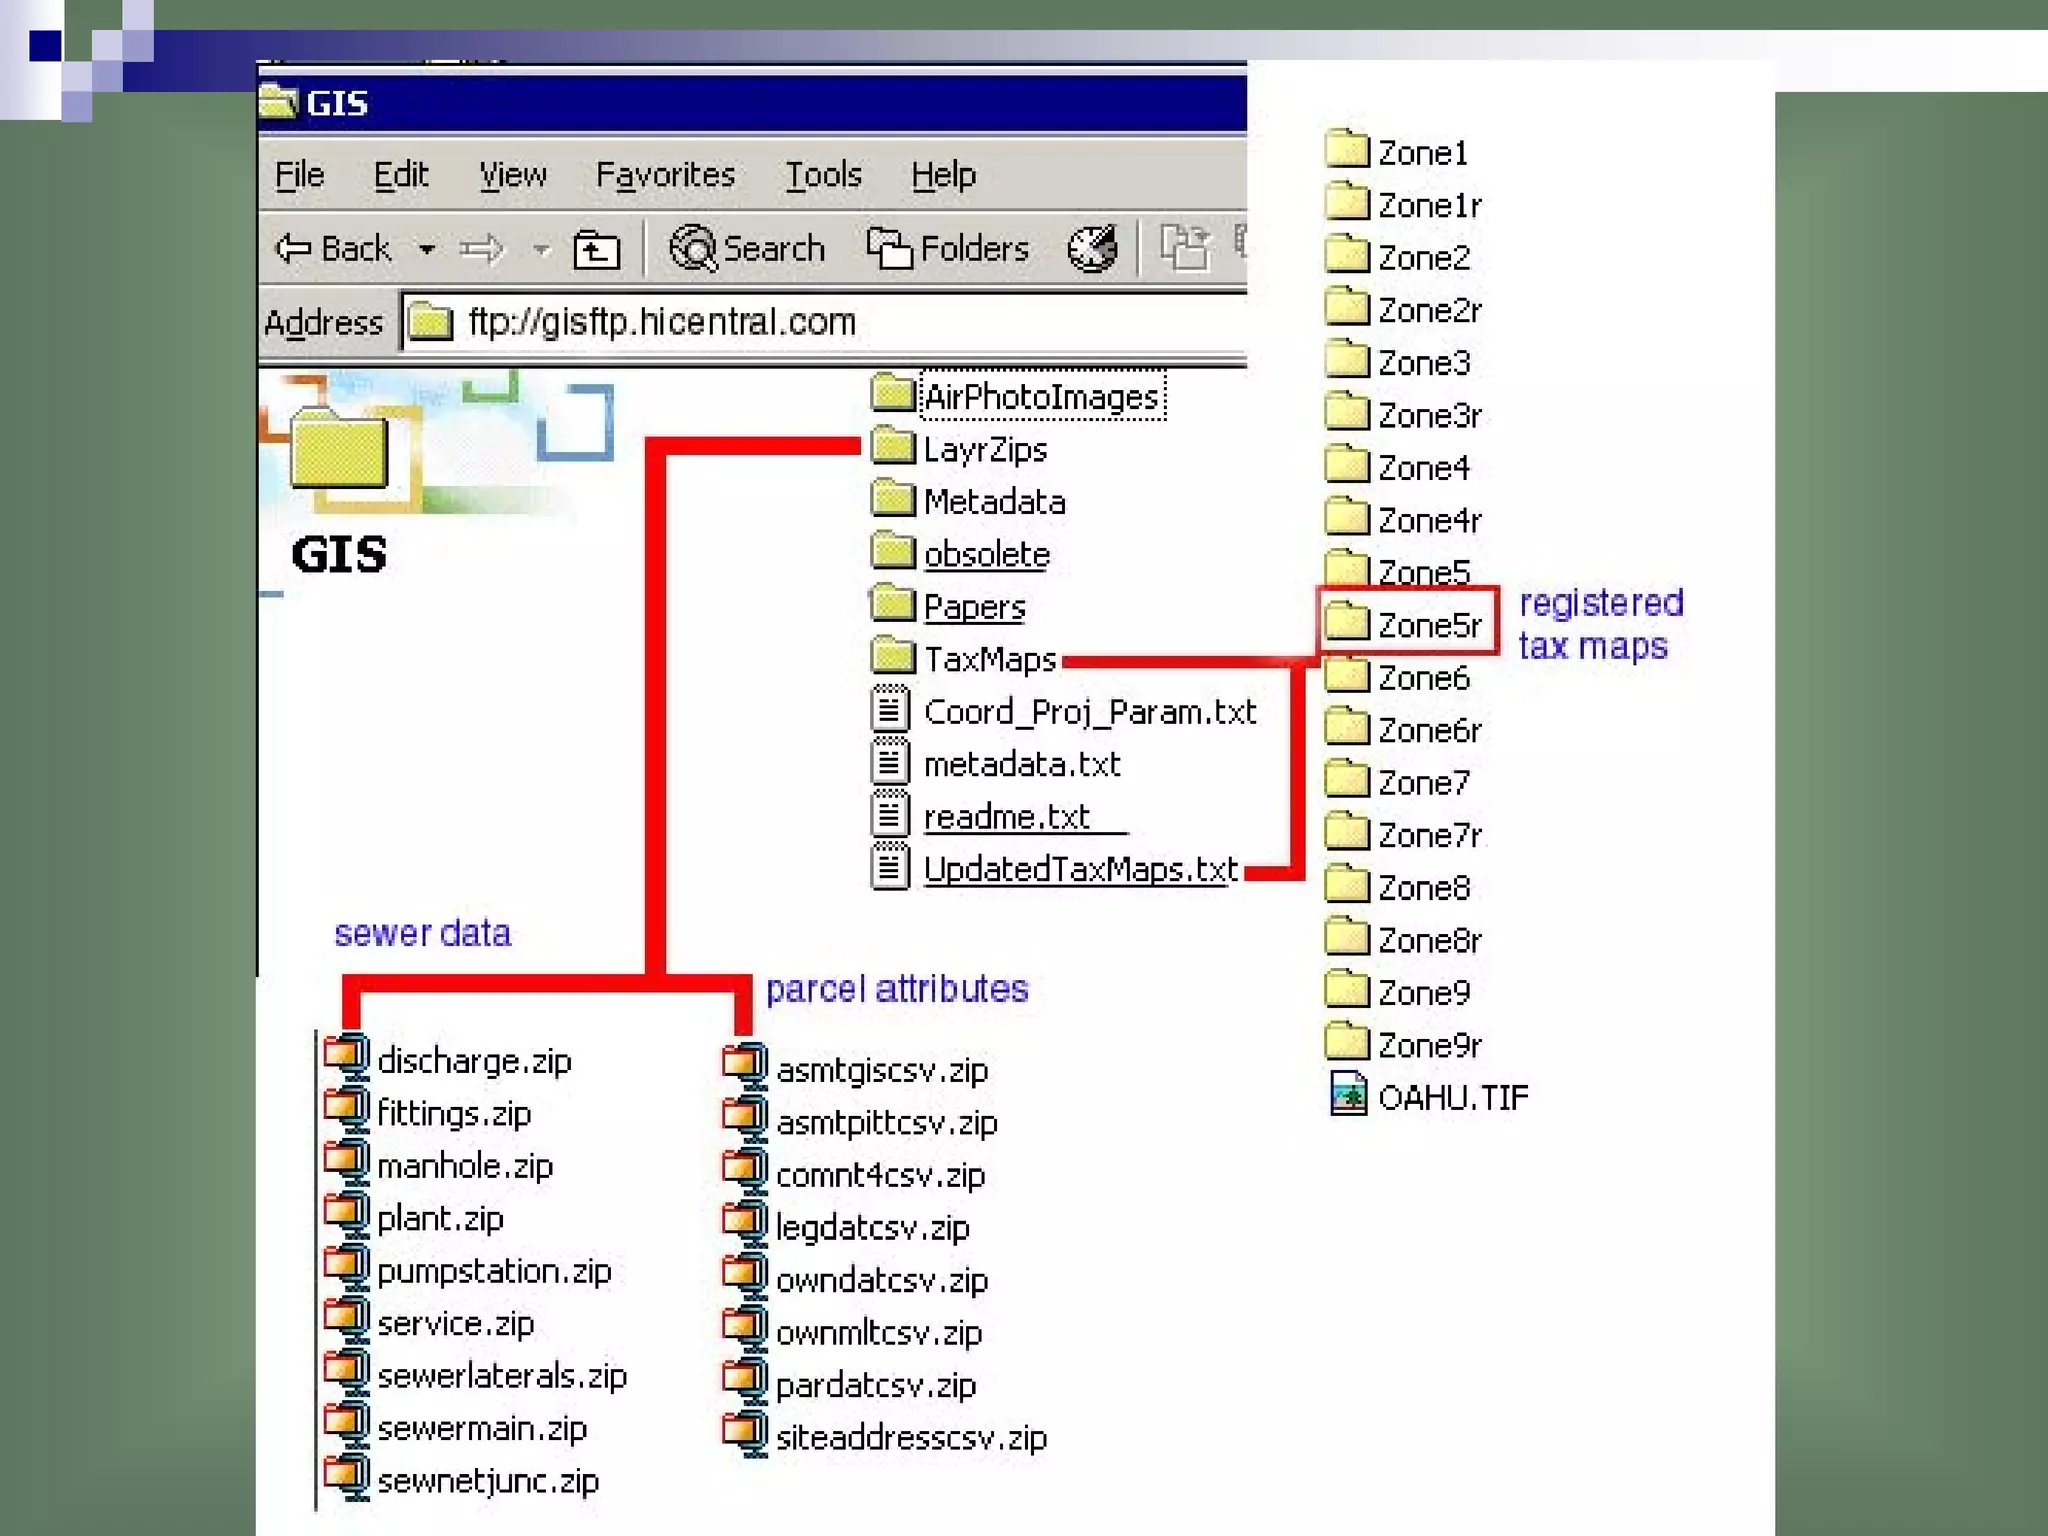
Task: Open the Coord_Proj_Param.txt text file
Action: pos(1088,712)
